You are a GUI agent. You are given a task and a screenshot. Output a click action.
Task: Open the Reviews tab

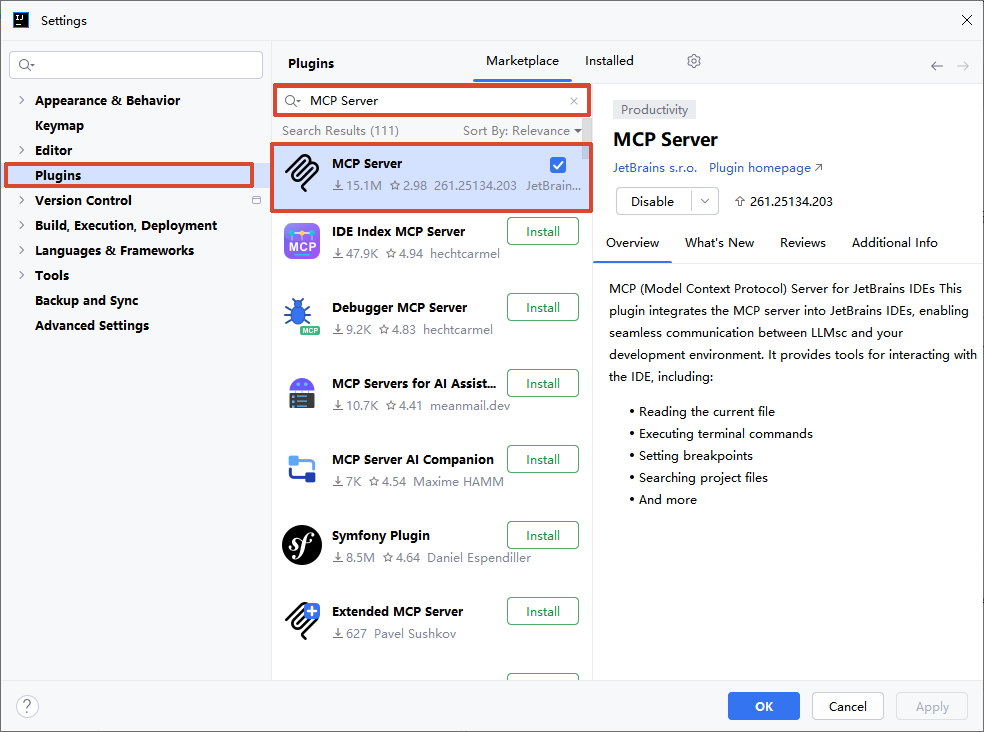(x=803, y=243)
